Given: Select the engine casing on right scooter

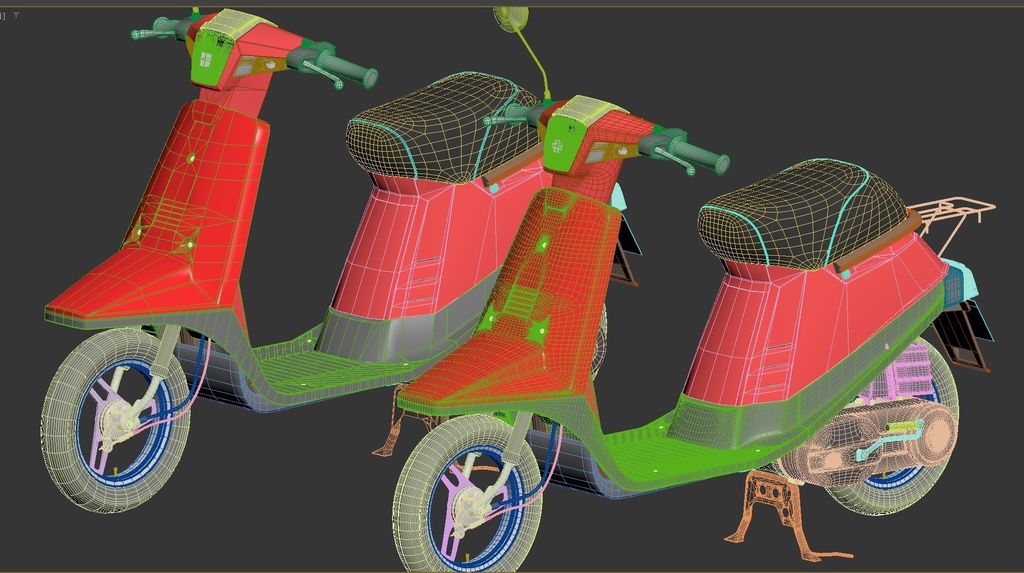Looking at the screenshot, I should click(x=869, y=444).
